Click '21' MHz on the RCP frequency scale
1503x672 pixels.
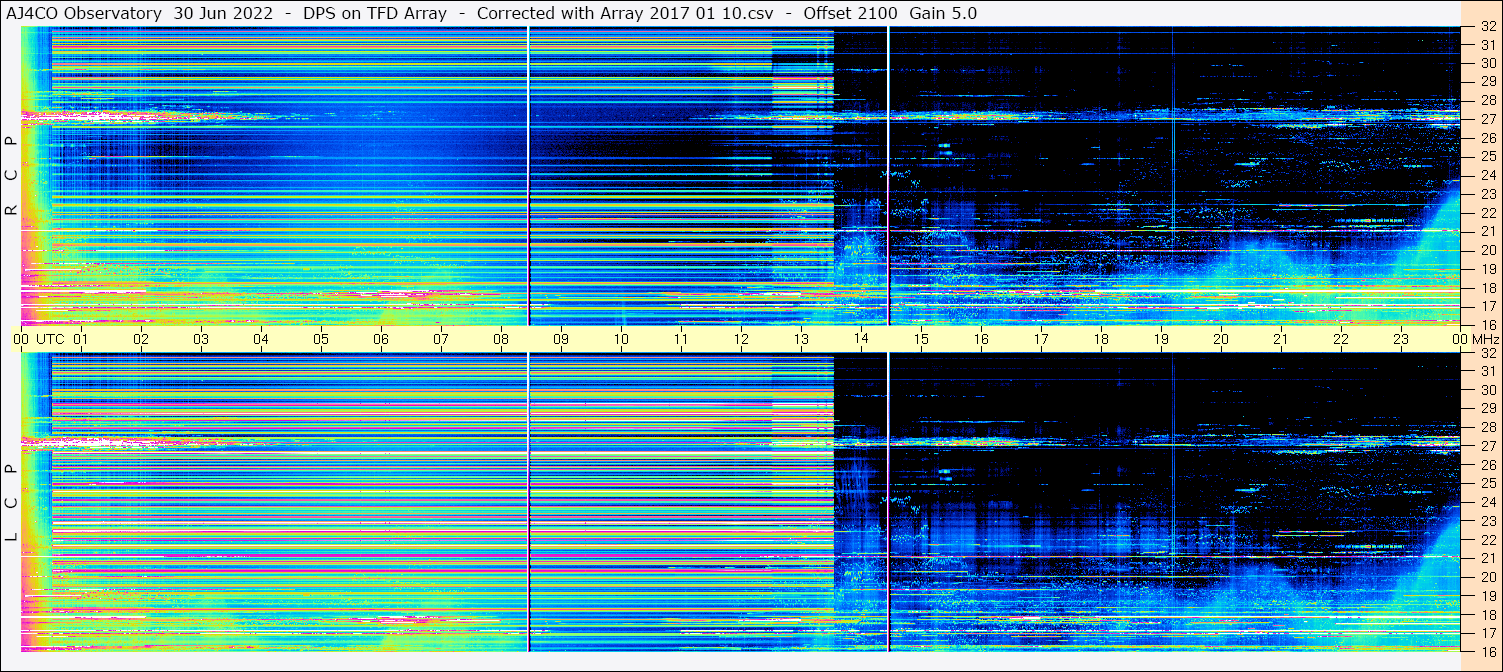(x=1488, y=231)
